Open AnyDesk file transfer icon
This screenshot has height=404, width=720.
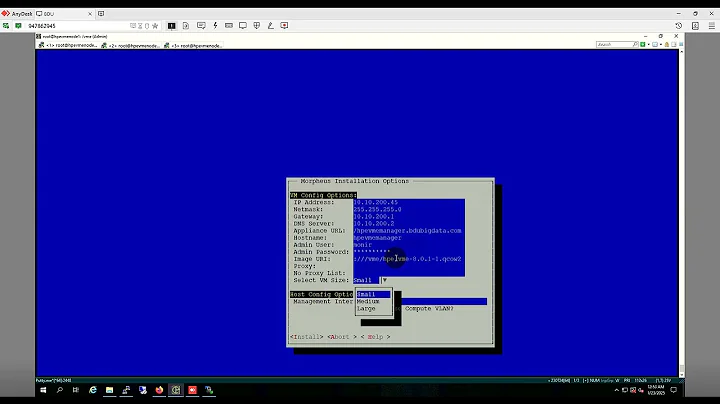click(186, 26)
